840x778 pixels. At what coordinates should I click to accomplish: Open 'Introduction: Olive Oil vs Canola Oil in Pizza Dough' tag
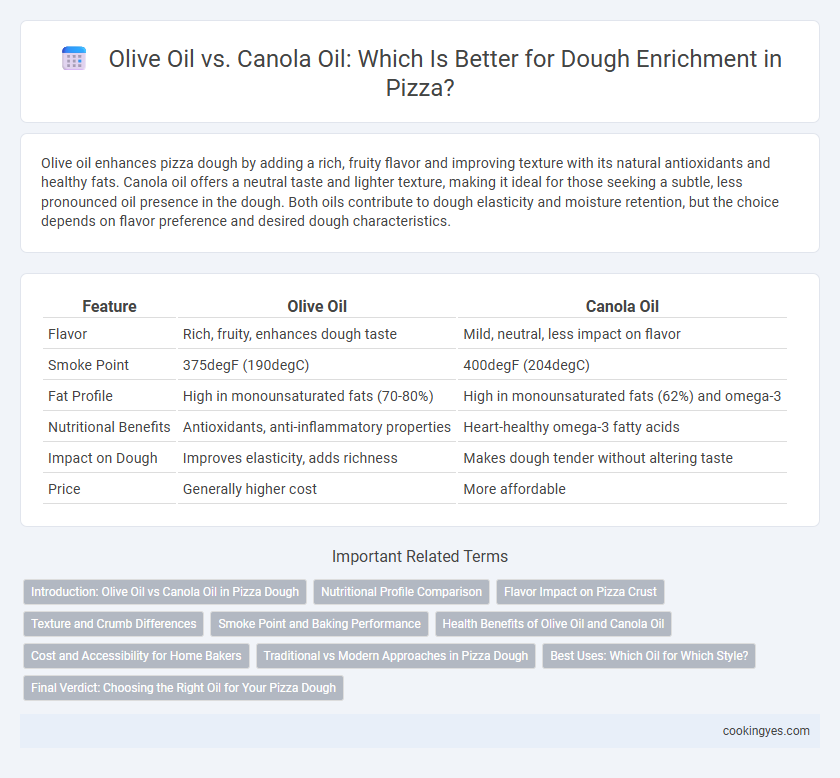(165, 592)
